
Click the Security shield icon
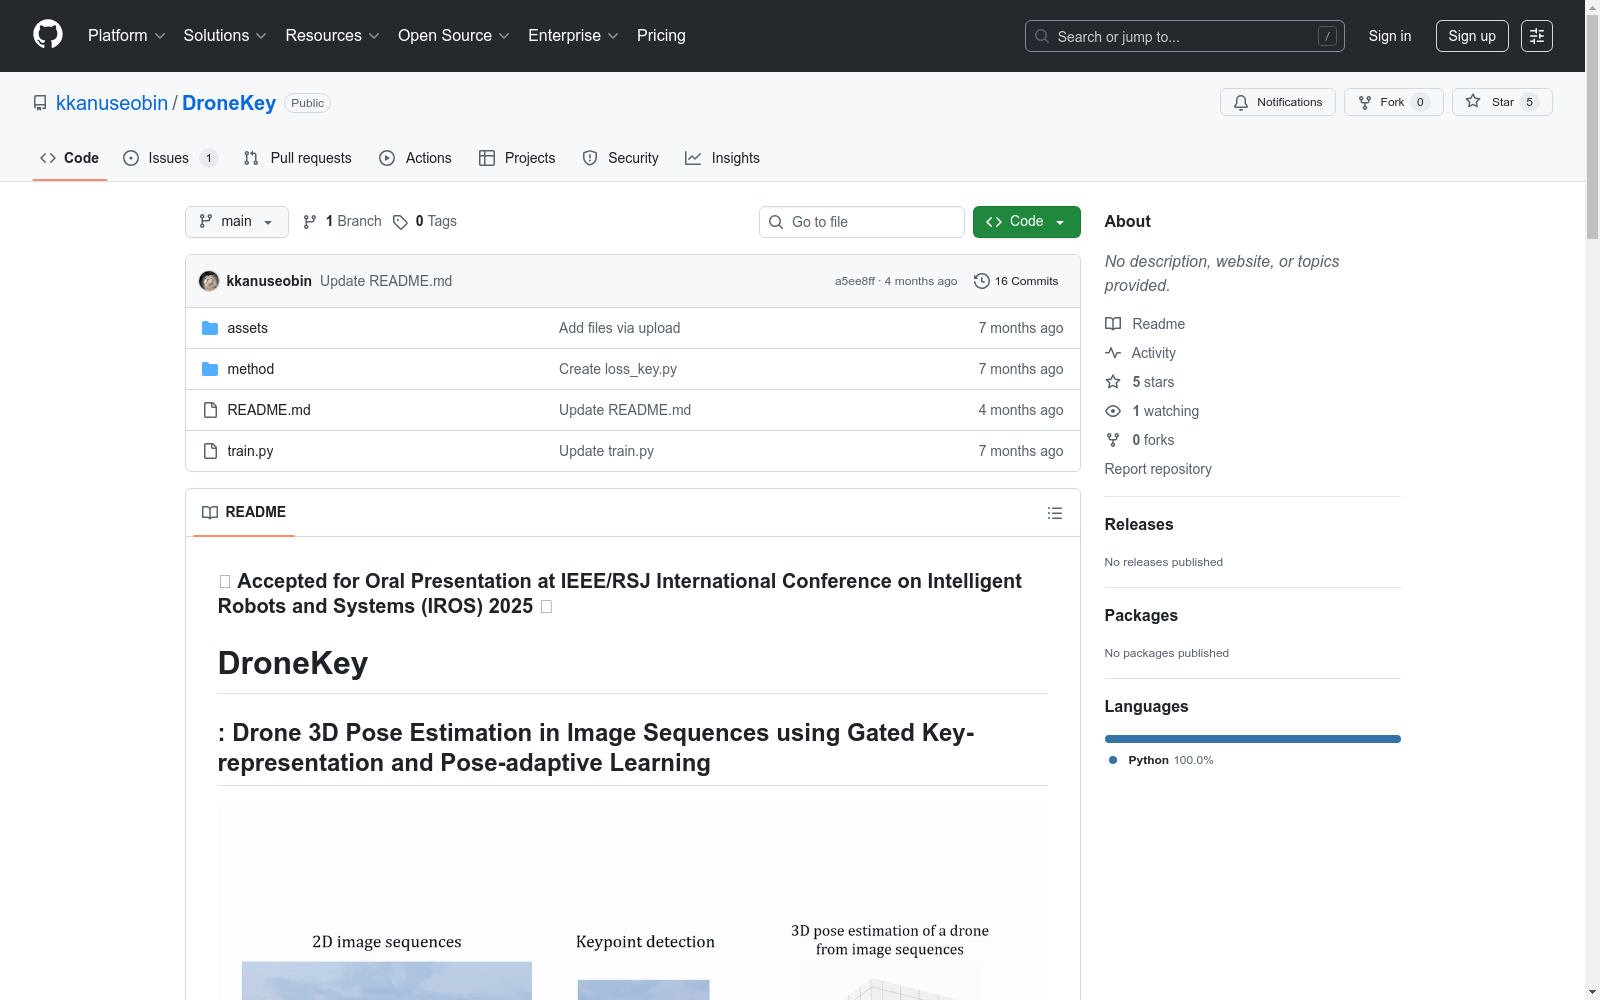pyautogui.click(x=590, y=158)
